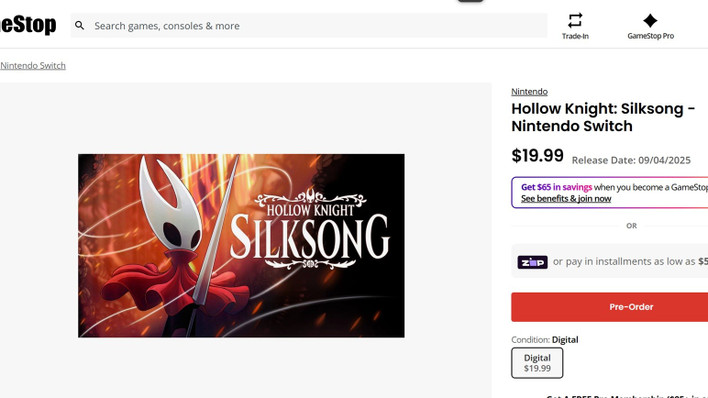The image size is (708, 398).
Task: Open GameStop Pro diamond icon
Action: (650, 20)
